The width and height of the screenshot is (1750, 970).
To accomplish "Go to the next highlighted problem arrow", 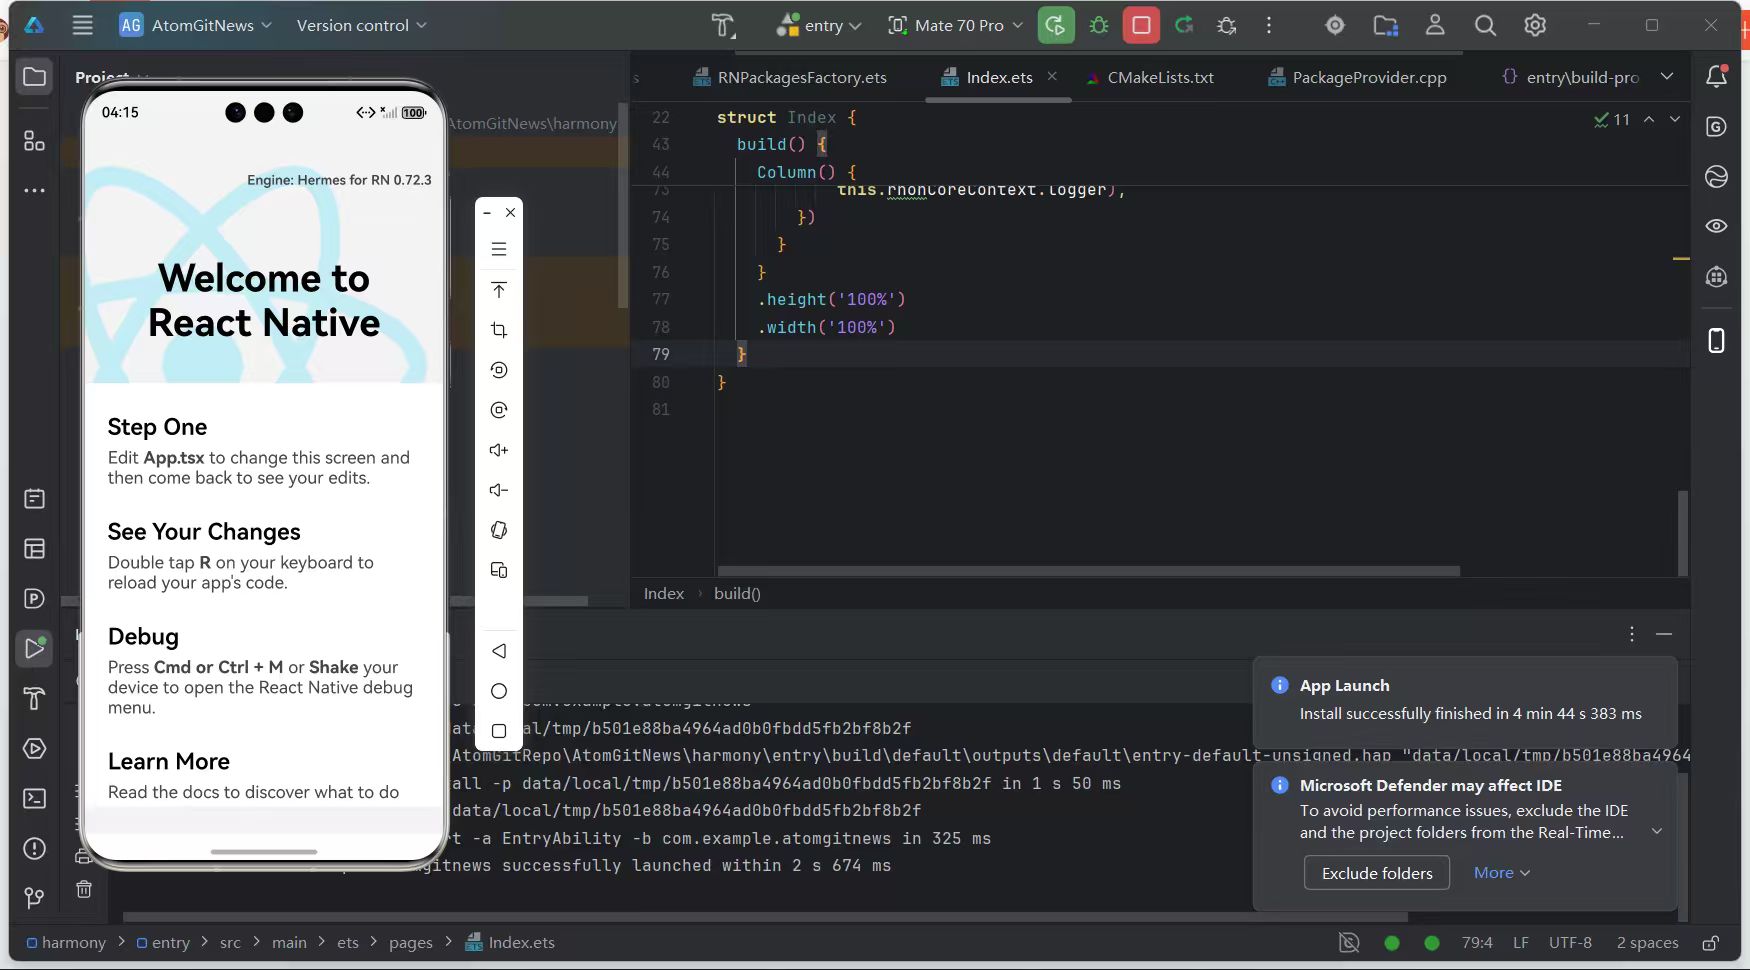I will (1675, 119).
